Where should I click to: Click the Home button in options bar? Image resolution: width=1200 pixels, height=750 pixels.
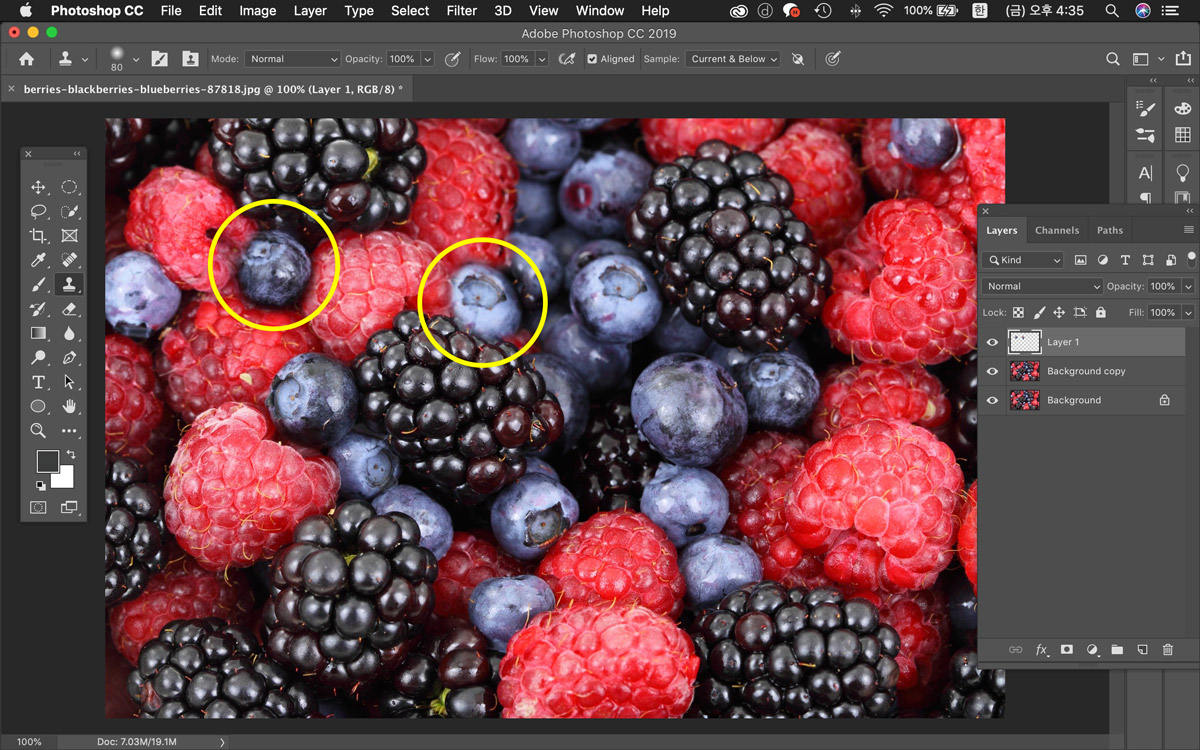(x=26, y=59)
